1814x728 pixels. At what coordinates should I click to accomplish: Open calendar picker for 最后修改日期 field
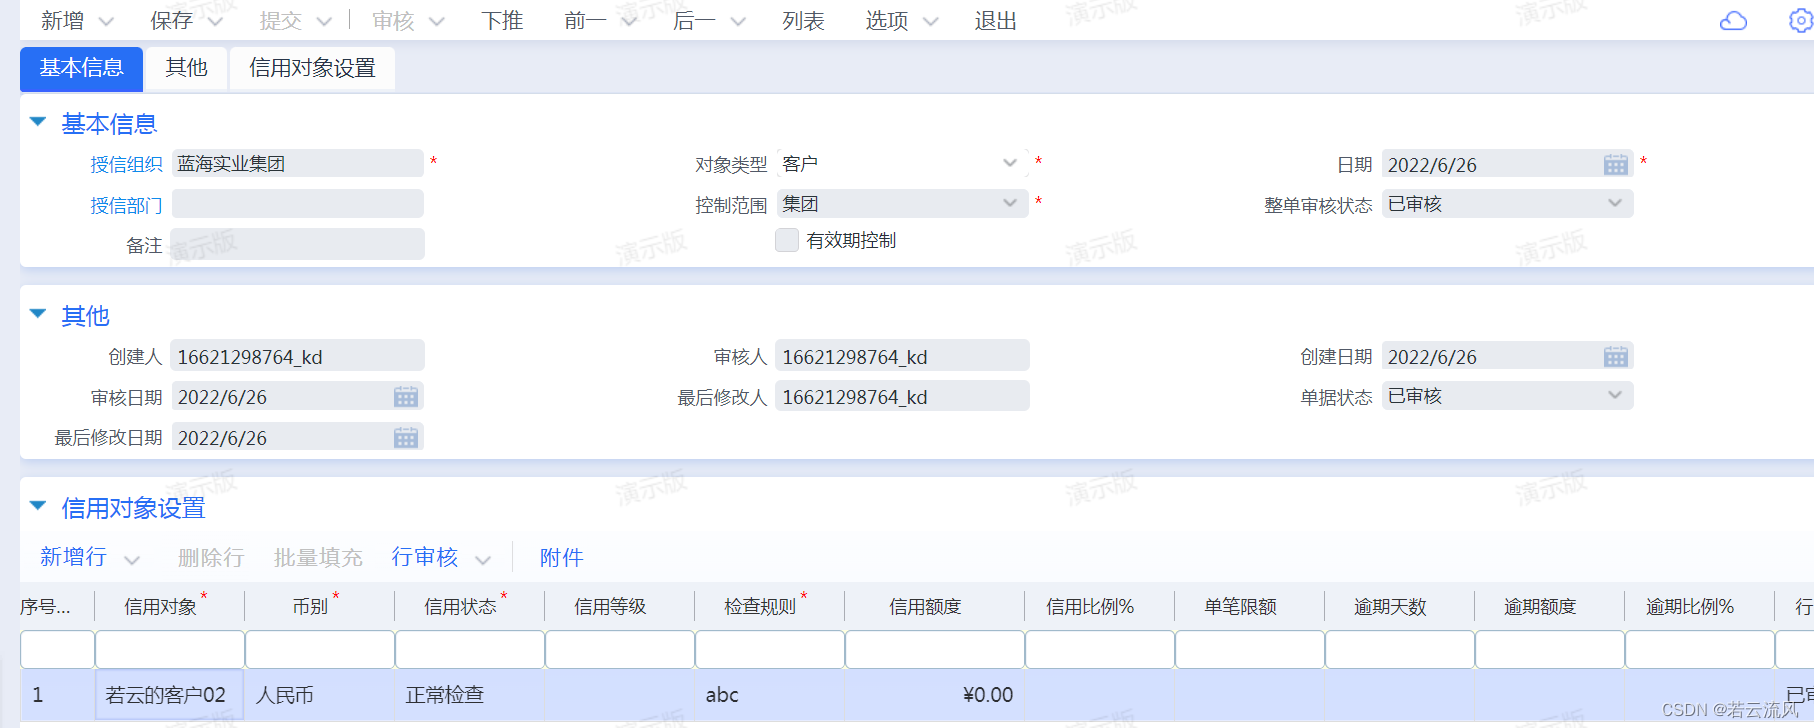(405, 438)
